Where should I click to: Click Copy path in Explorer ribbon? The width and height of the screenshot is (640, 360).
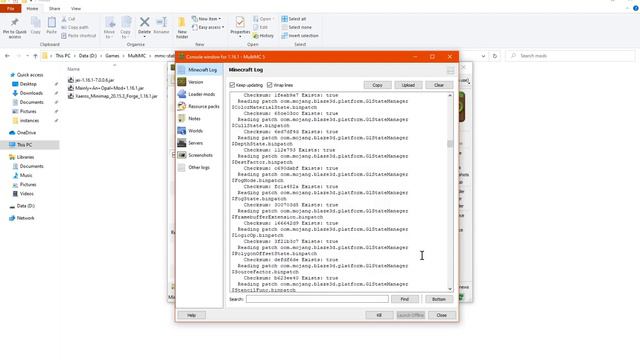[75, 27]
